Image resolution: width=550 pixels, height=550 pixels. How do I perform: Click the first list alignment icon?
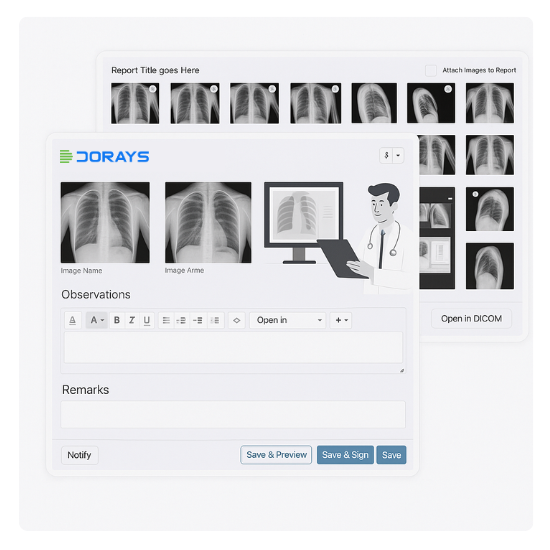click(x=166, y=320)
